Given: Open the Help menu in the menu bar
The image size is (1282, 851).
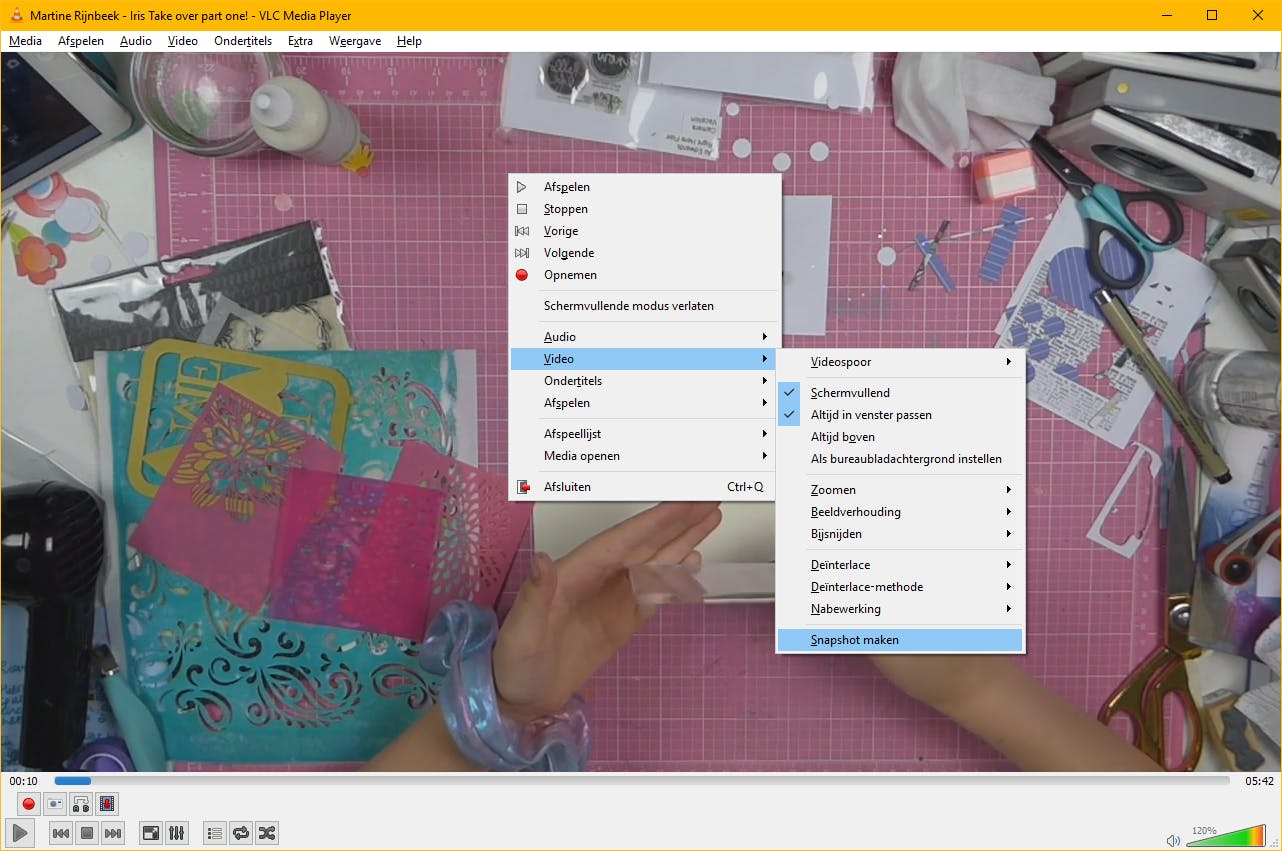Looking at the screenshot, I should [x=409, y=41].
